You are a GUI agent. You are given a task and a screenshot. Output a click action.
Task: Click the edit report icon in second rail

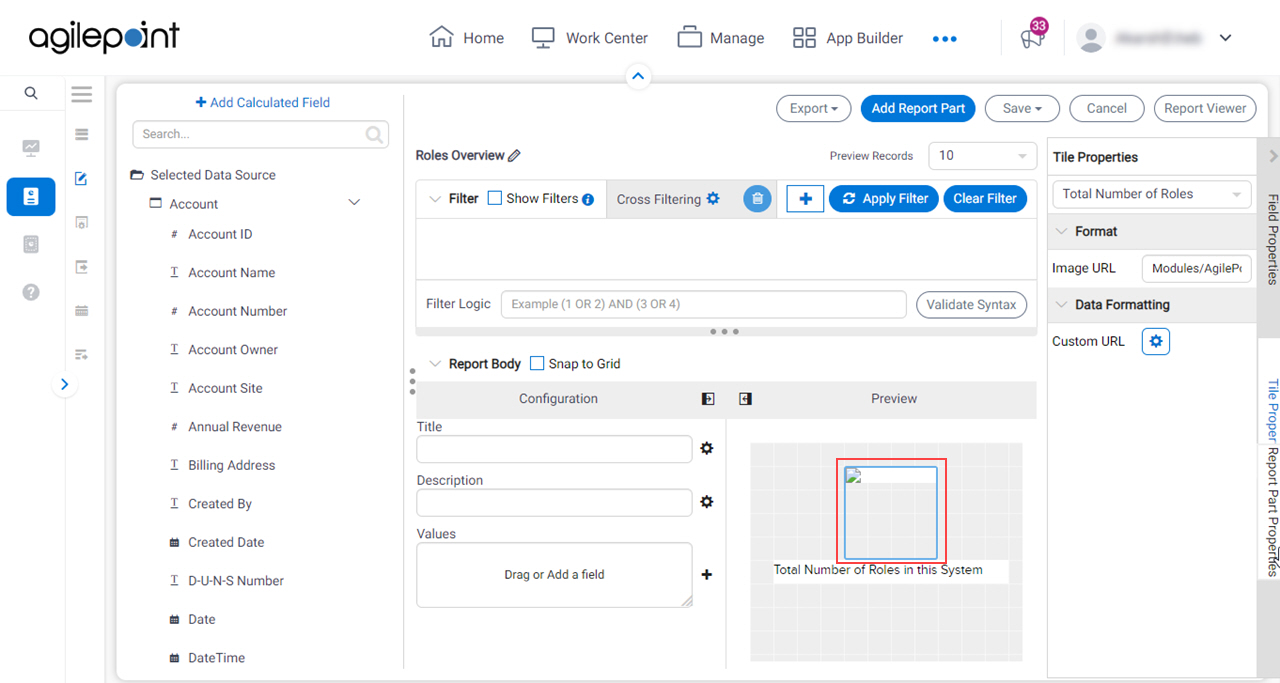[x=82, y=179]
